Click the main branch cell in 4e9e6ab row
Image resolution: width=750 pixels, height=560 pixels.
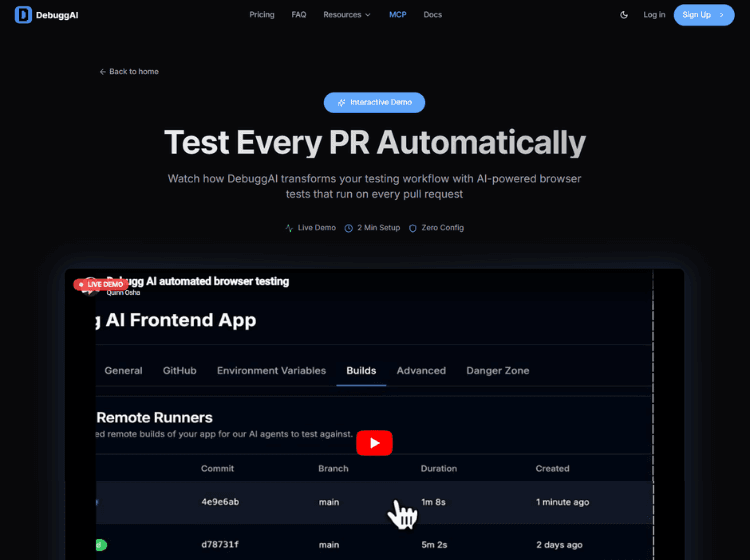pos(329,502)
